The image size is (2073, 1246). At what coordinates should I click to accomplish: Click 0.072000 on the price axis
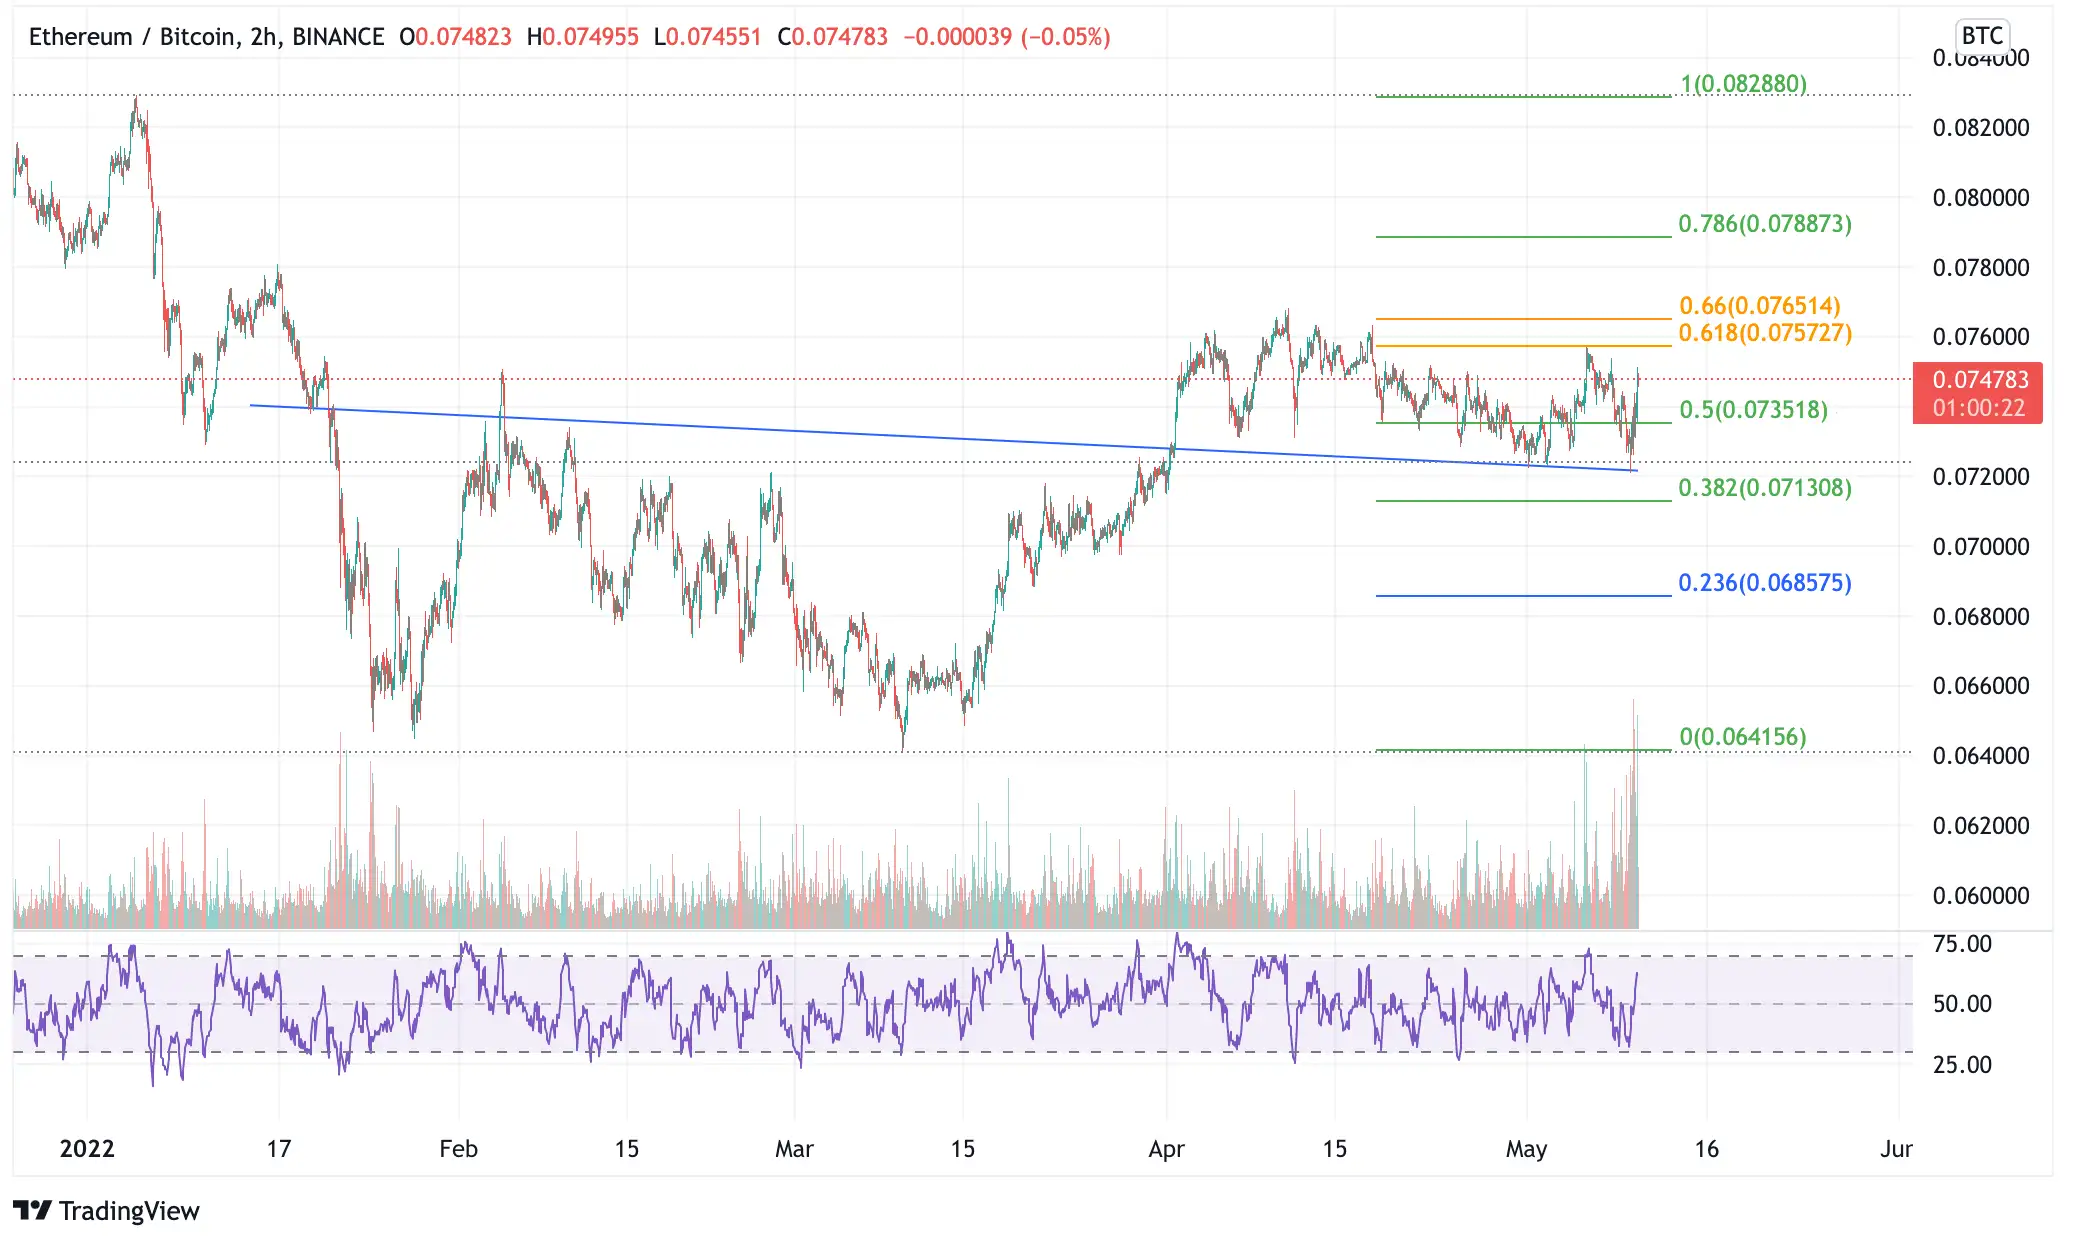pos(1980,476)
